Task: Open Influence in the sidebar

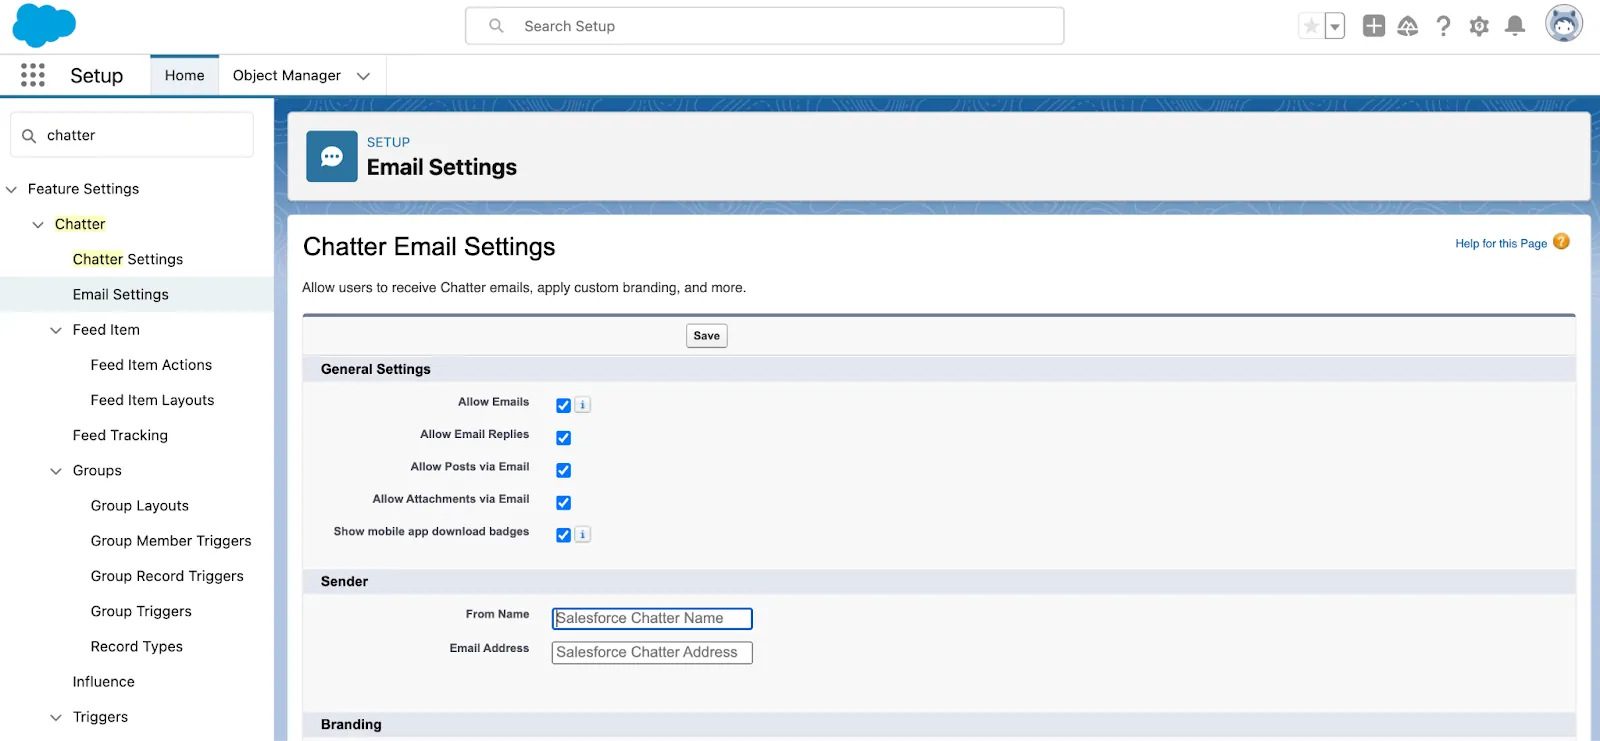Action: [104, 682]
